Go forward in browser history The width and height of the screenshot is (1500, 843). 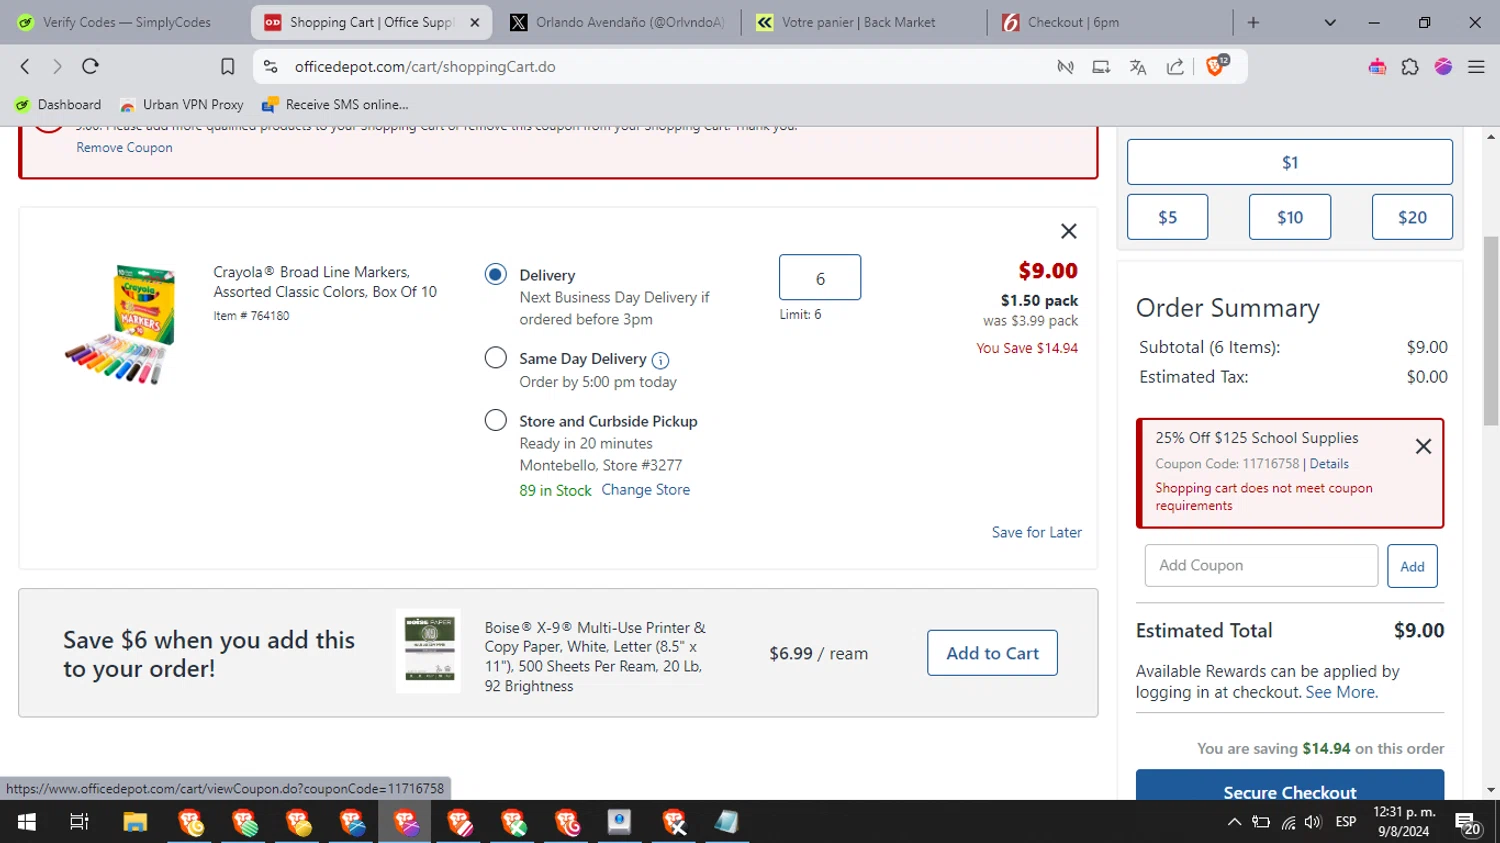coord(57,66)
